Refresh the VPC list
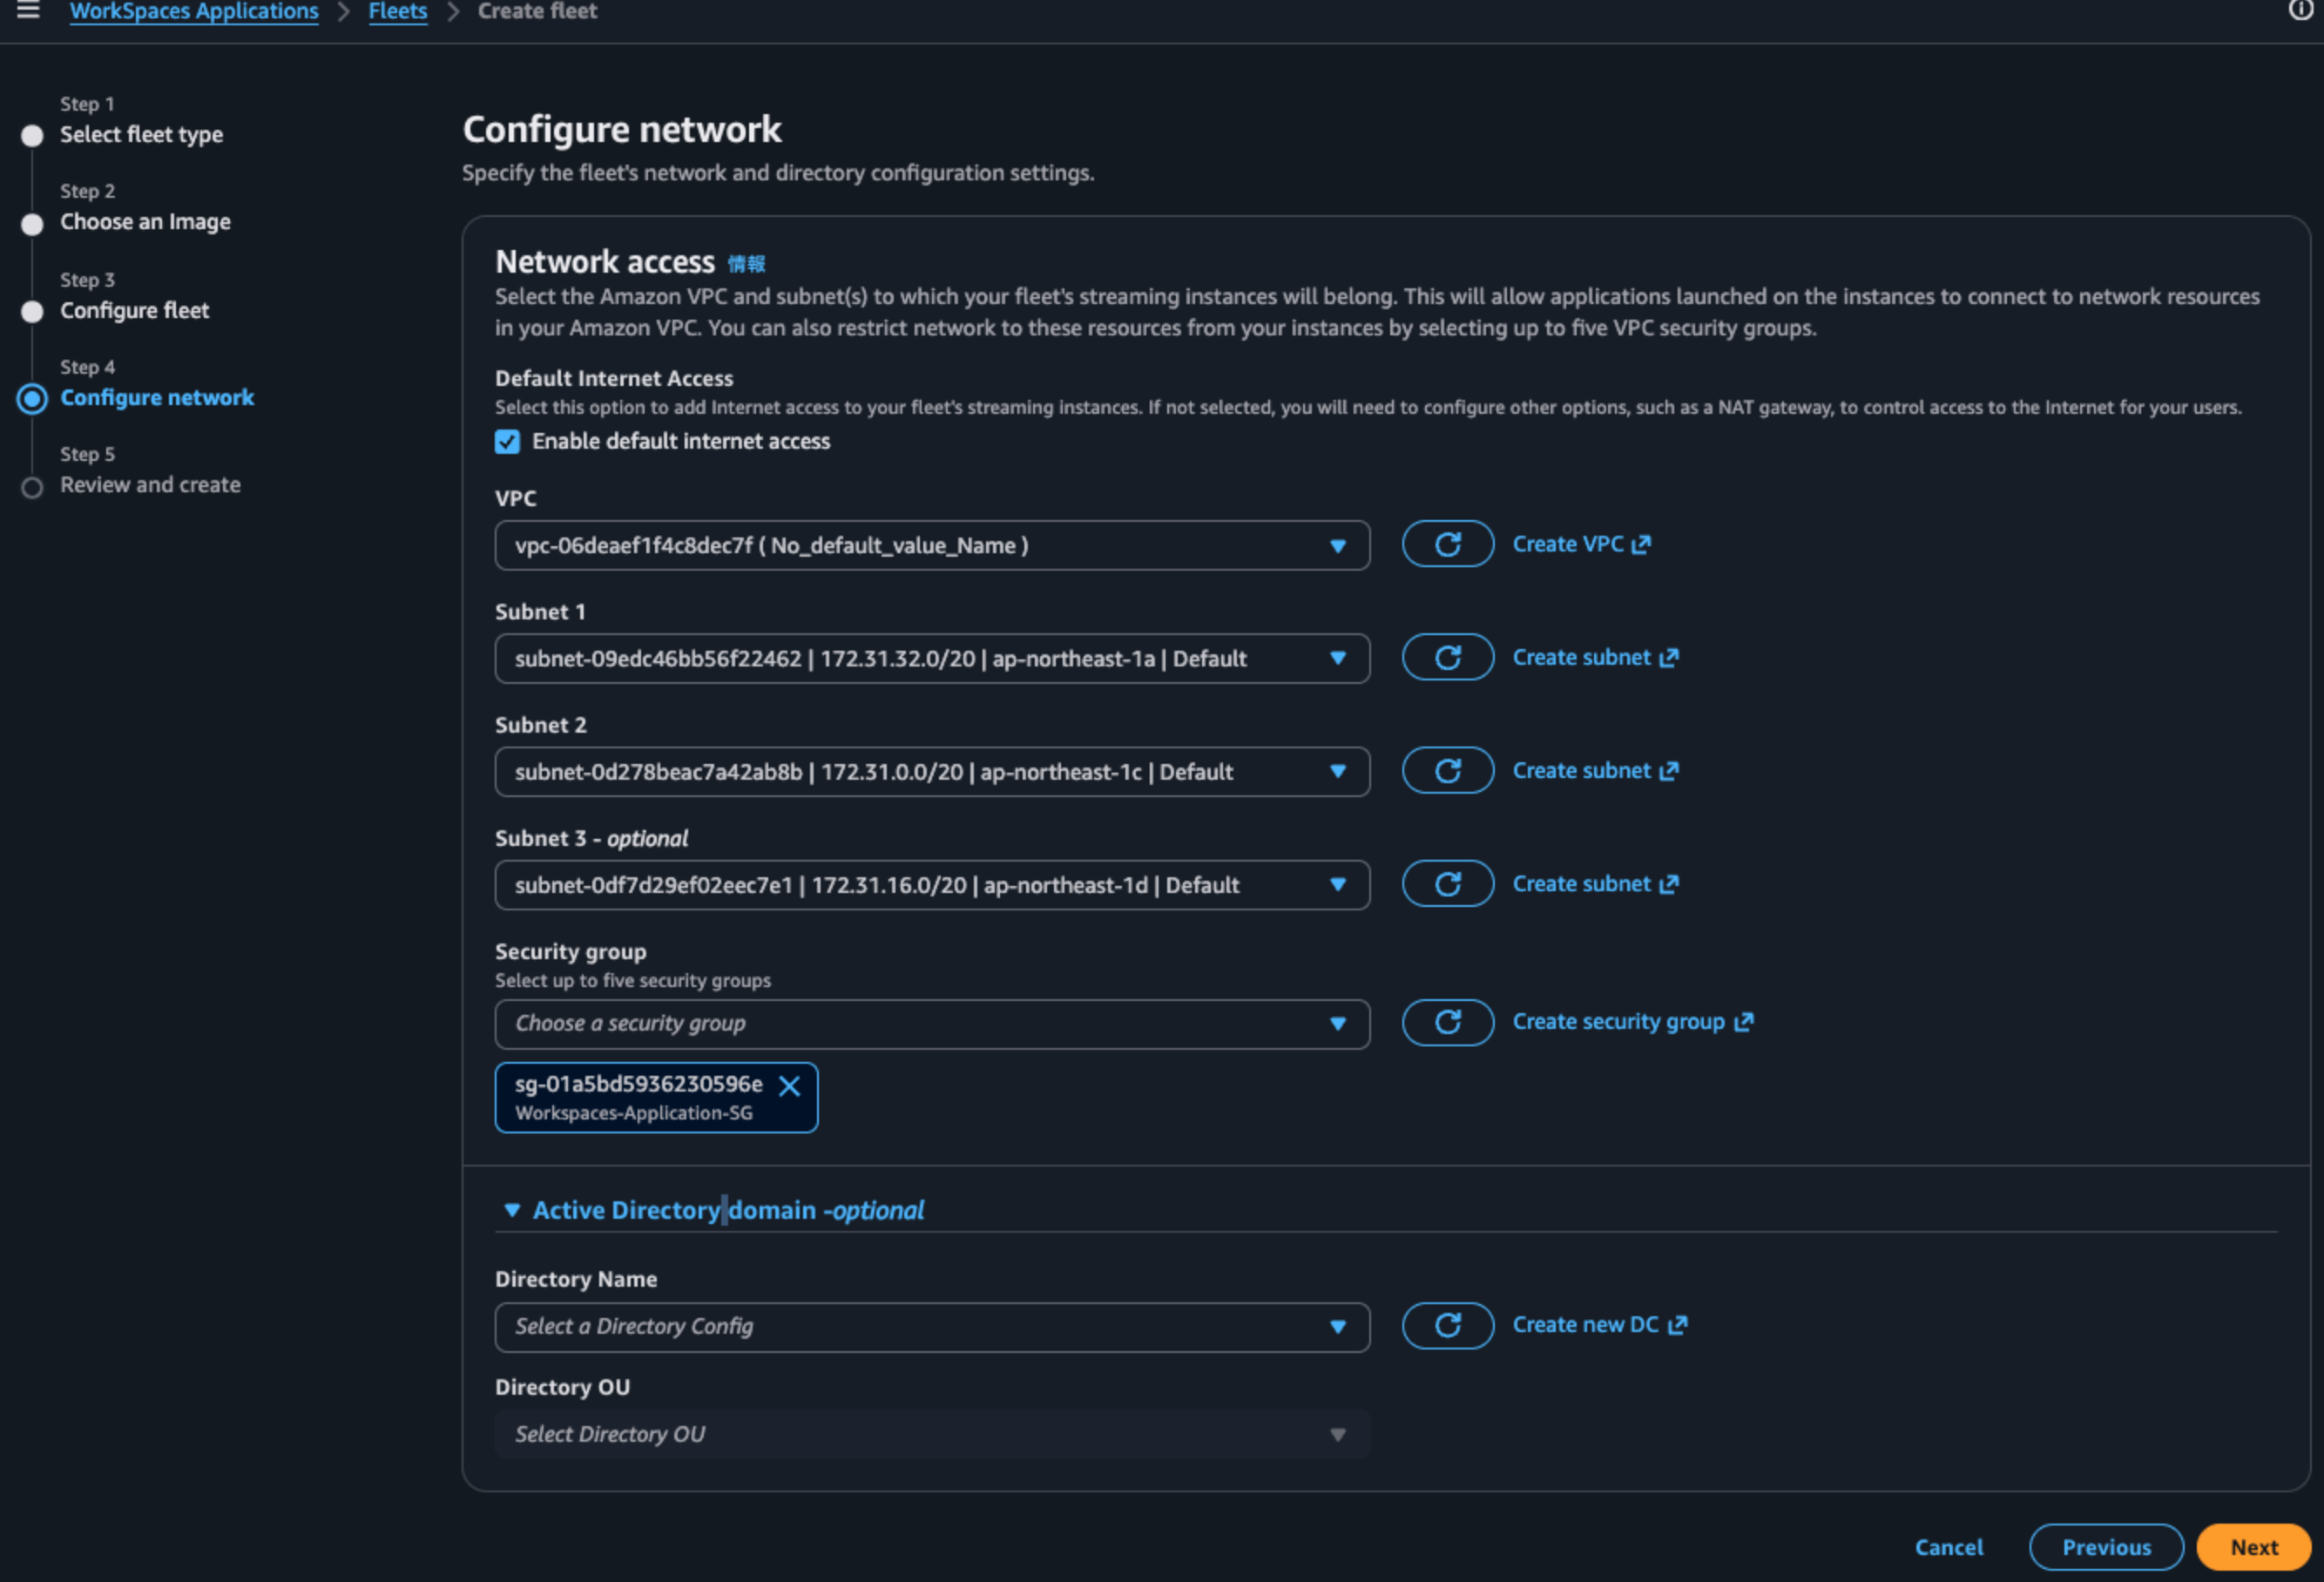 pos(1447,544)
